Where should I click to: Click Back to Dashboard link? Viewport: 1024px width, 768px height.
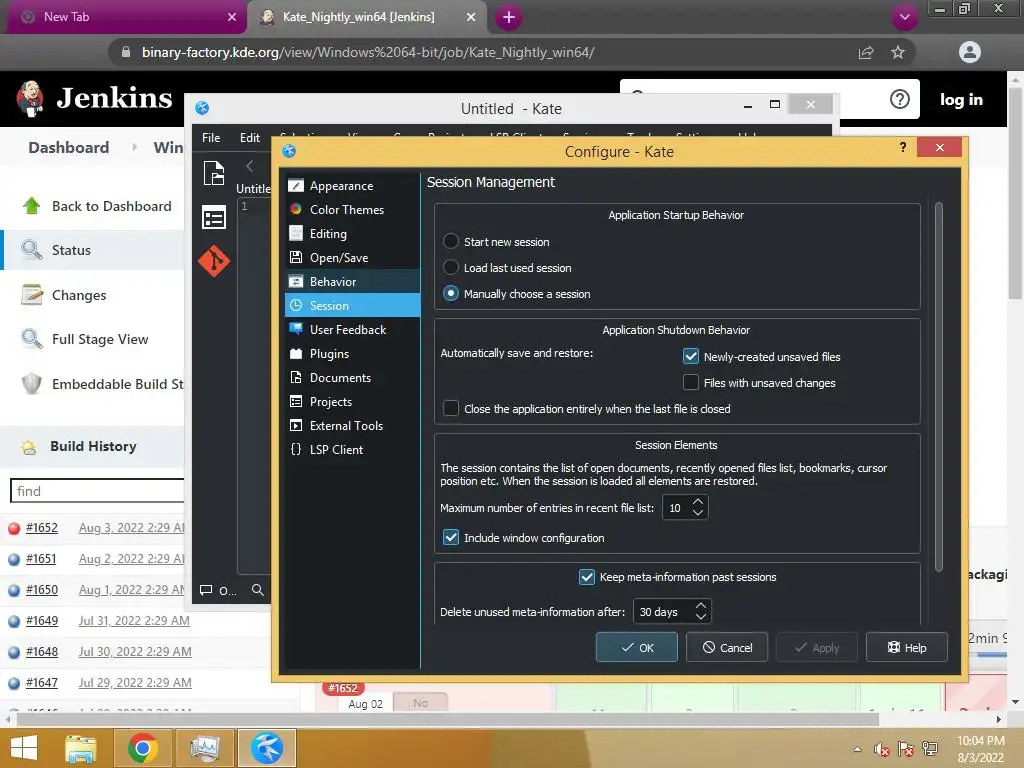click(x=112, y=206)
